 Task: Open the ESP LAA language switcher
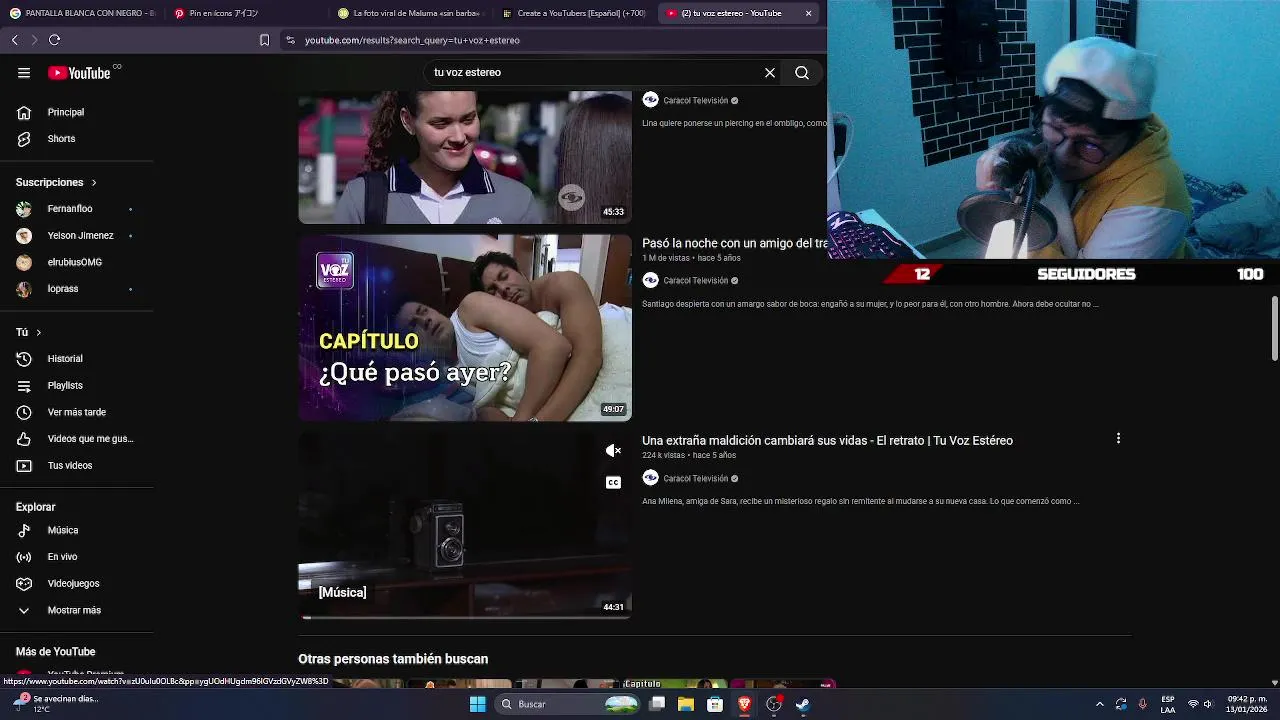[x=1168, y=704]
